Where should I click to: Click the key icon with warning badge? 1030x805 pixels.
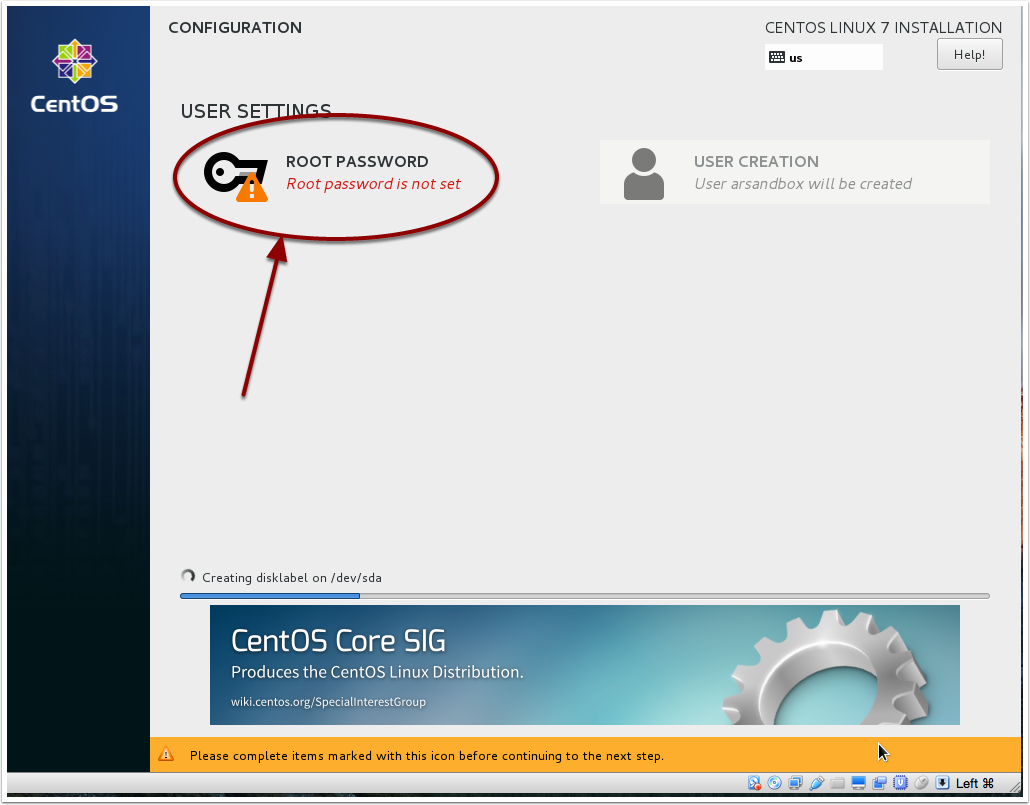pyautogui.click(x=236, y=176)
